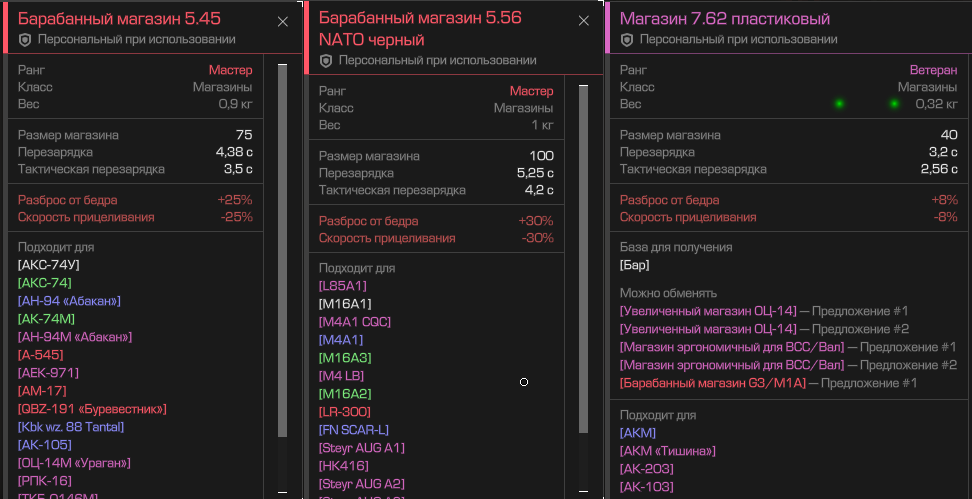The height and width of the screenshot is (499, 972).
Task: Open the [L85A1] weapon link
Action: coord(343,286)
